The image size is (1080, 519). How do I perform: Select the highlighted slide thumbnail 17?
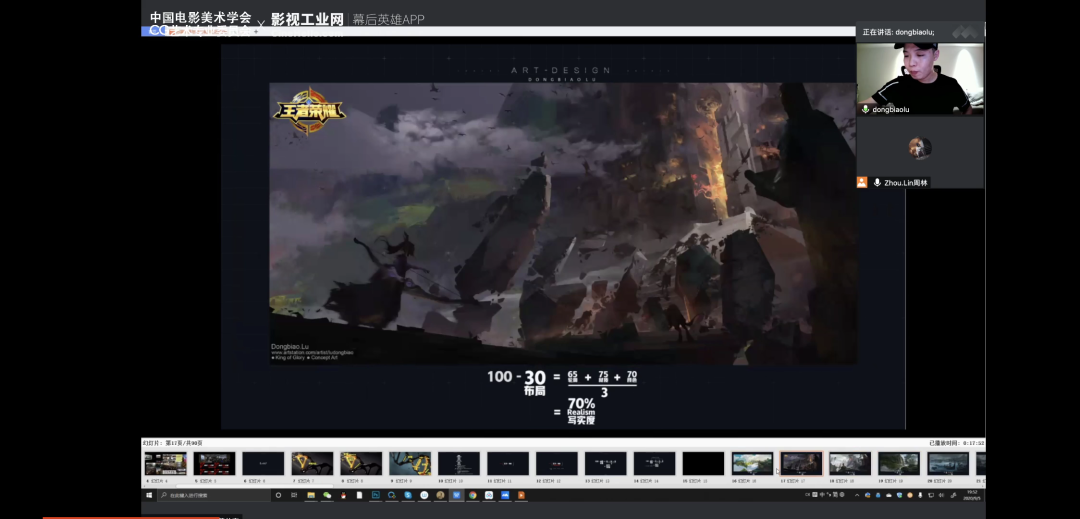pos(801,464)
